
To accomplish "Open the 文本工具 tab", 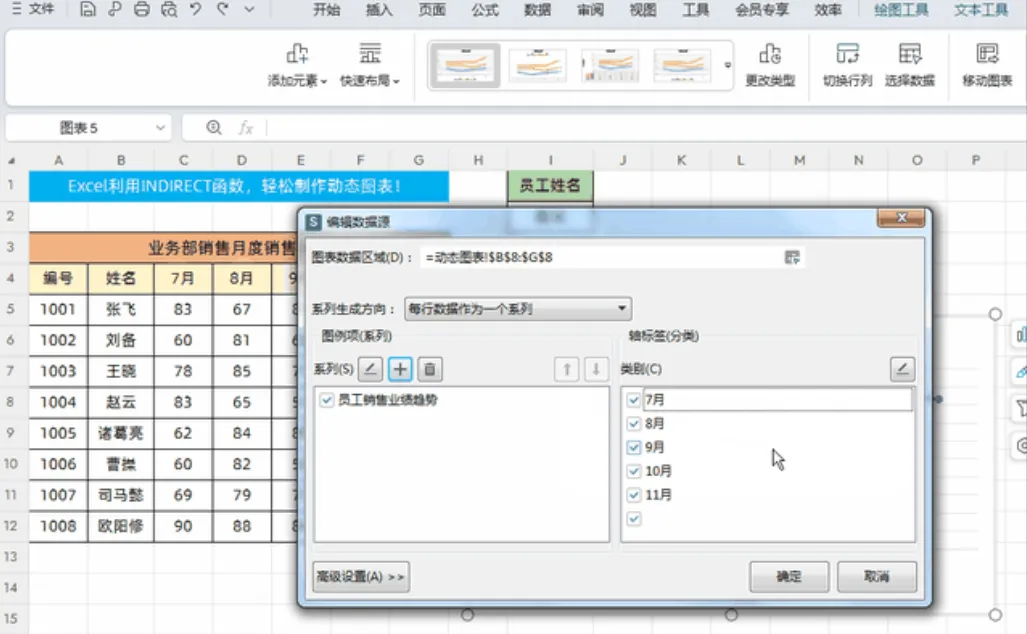I will click(x=980, y=10).
